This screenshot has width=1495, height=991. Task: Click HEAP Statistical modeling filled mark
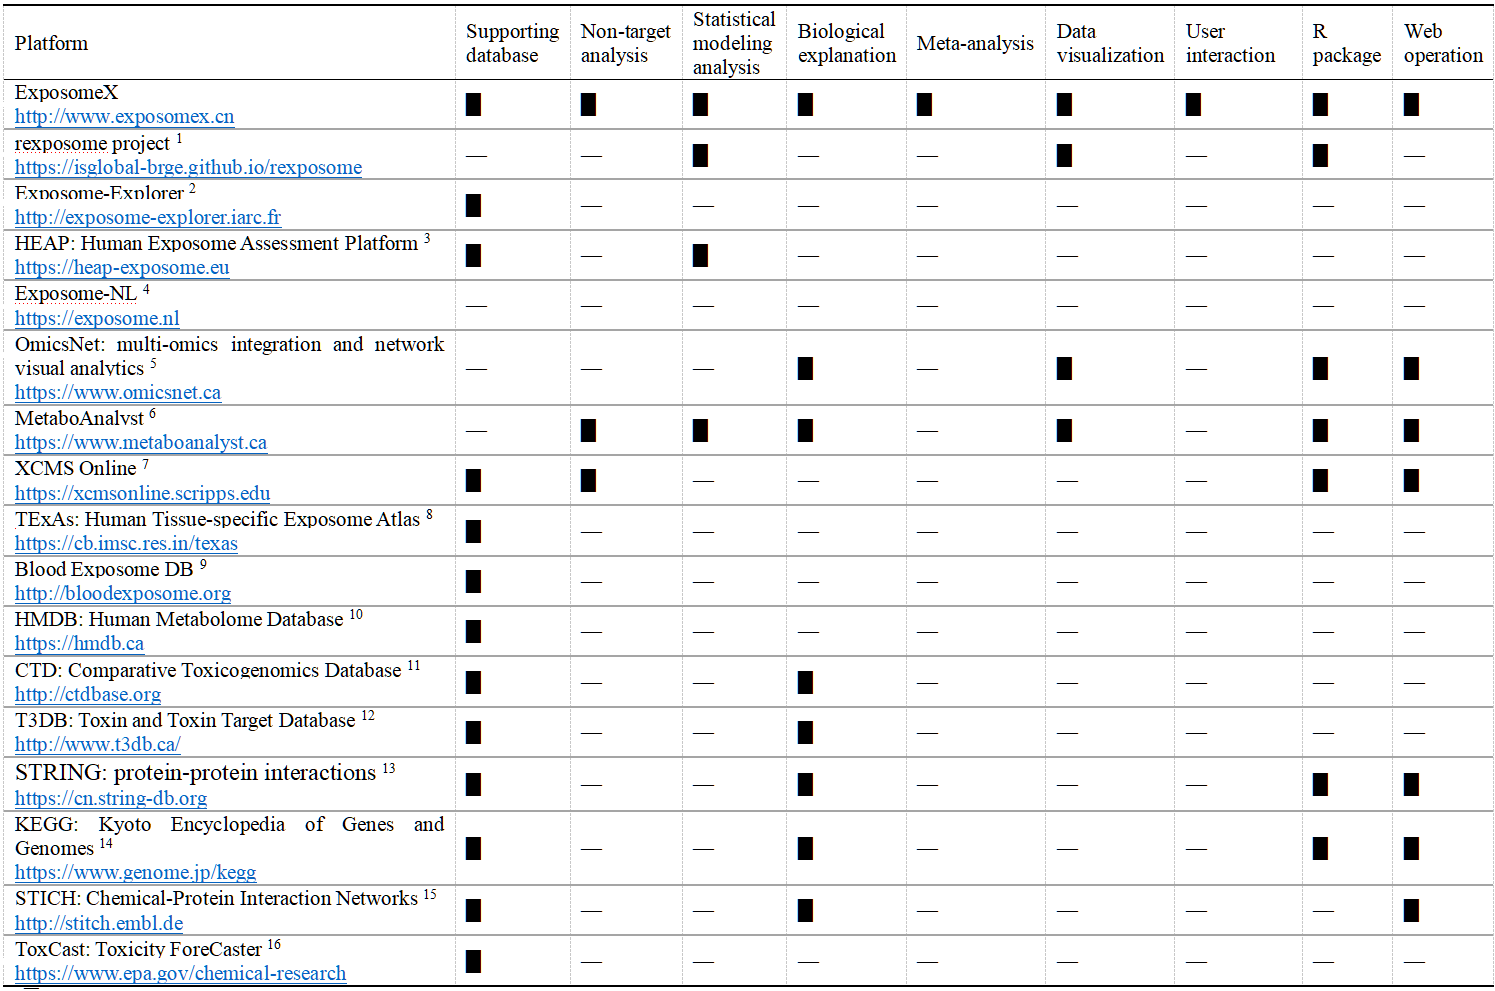coord(700,255)
